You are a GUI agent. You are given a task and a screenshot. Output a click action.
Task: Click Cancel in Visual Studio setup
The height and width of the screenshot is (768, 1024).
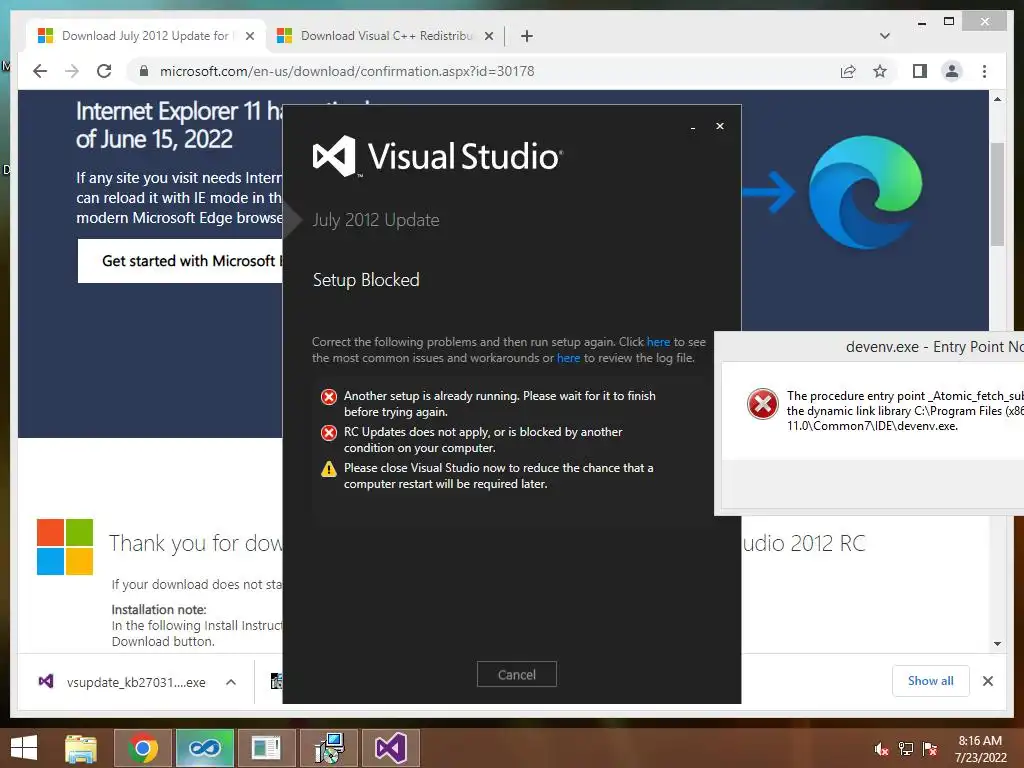(517, 674)
